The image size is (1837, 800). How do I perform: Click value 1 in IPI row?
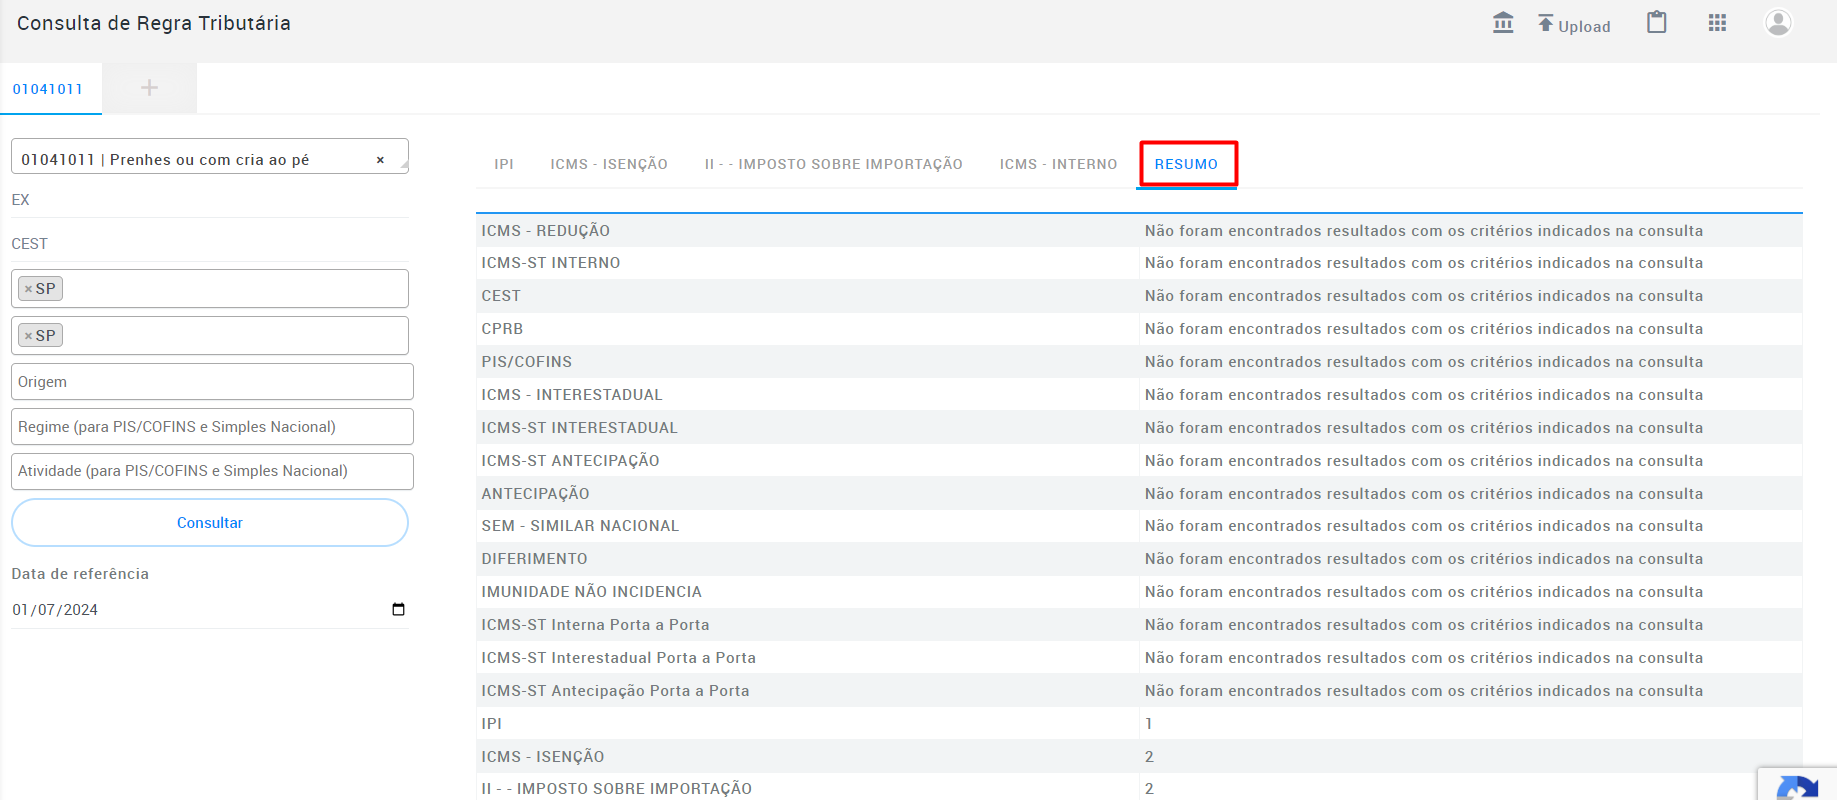(x=1149, y=724)
